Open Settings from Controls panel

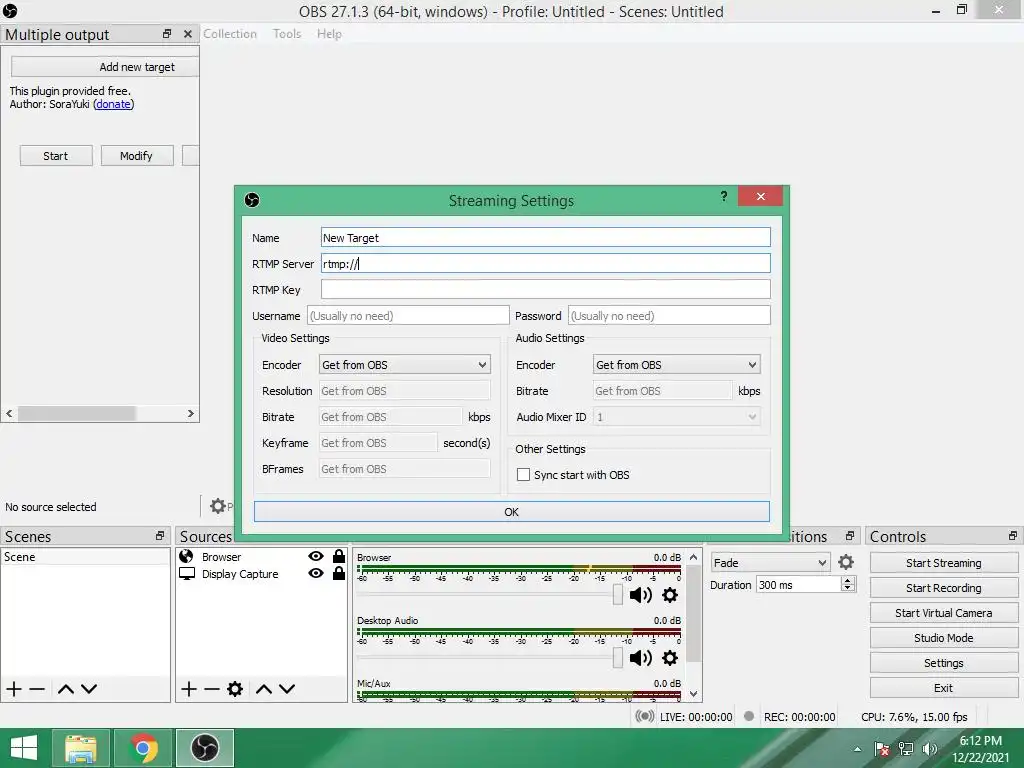[x=944, y=663]
